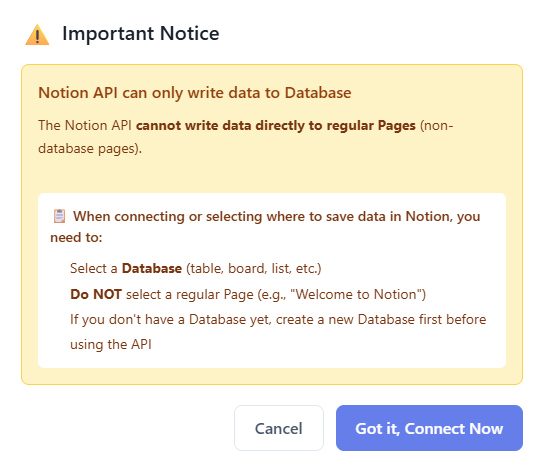This screenshot has width=541, height=466.
Task: Click the bold 'cannot write data directly to regular Pages'
Action: click(276, 125)
